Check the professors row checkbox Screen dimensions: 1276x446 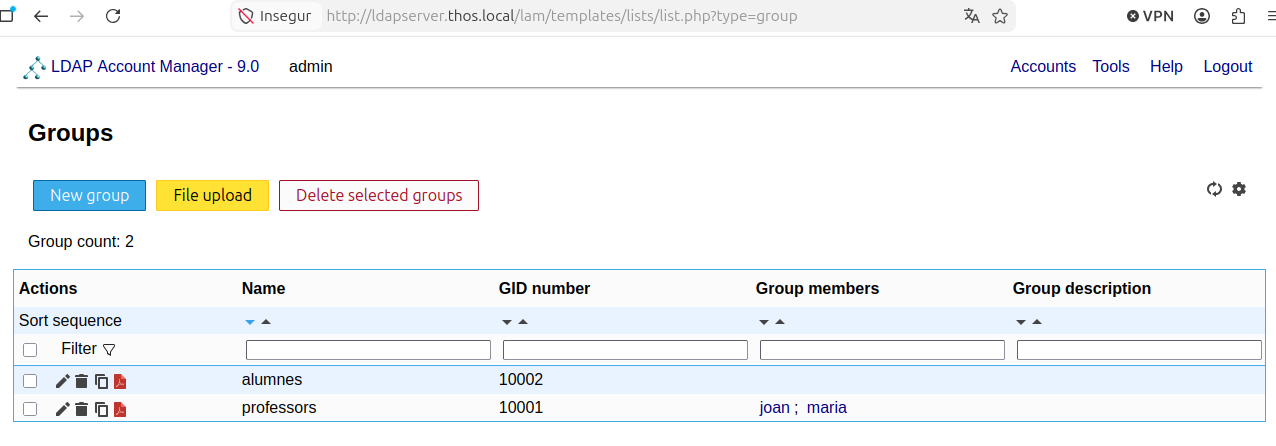pos(30,409)
